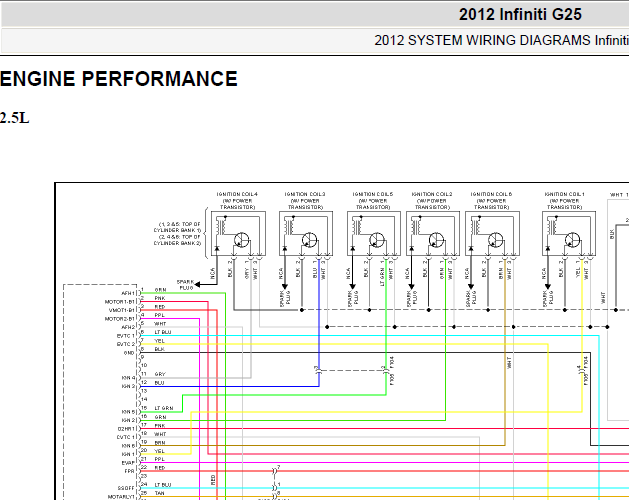Viewport: 629px width, 500px height.
Task: Click the SSOFF pin label
Action: pyautogui.click(x=126, y=488)
